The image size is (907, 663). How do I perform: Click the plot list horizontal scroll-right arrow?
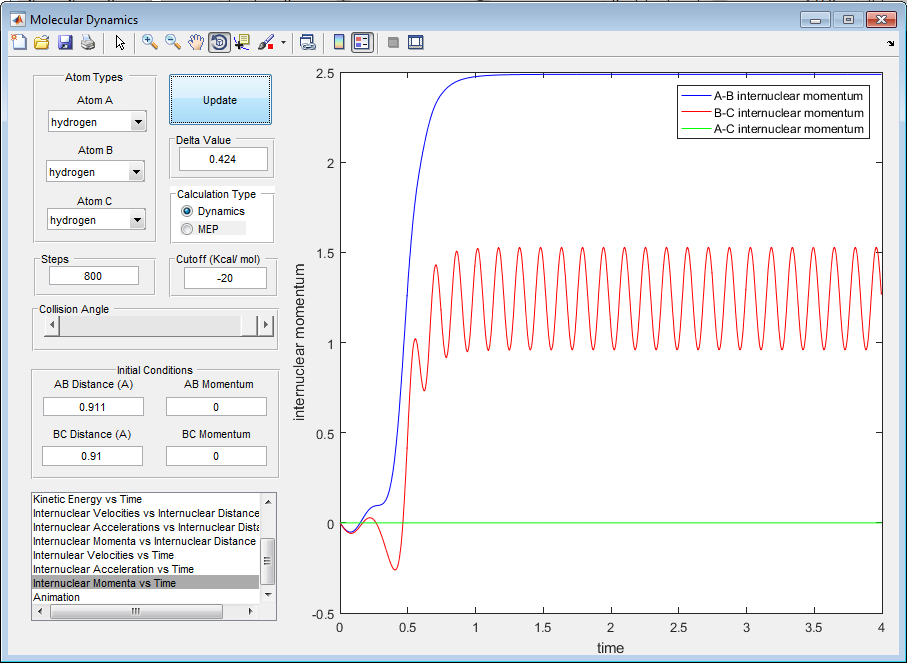point(250,611)
